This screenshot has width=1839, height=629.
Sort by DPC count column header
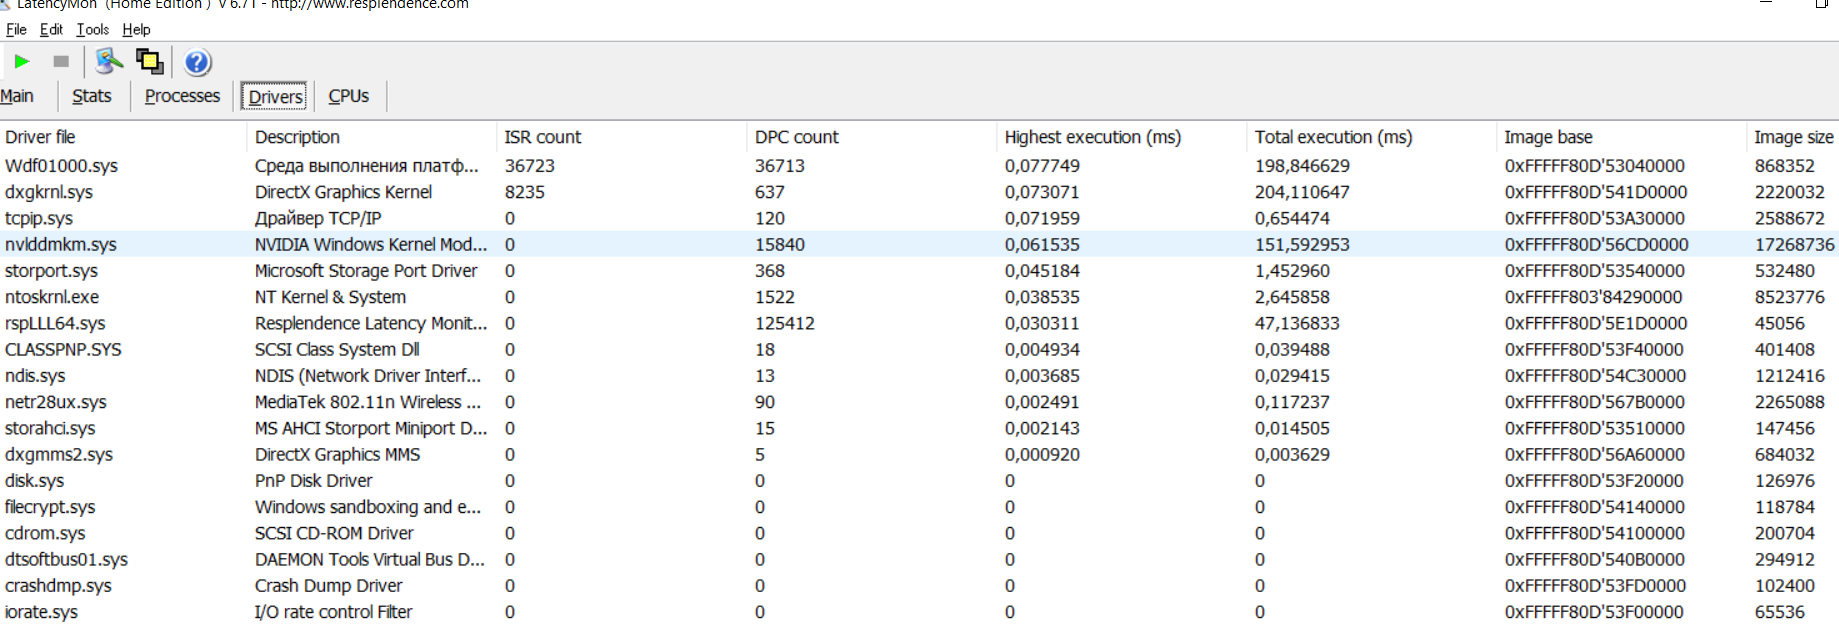coord(796,137)
